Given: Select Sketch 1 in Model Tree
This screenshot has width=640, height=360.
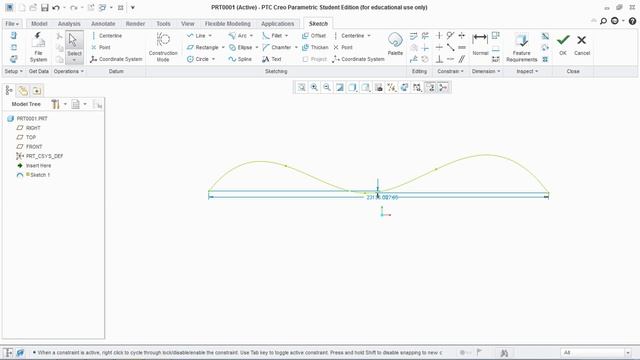Looking at the screenshot, I should click(x=34, y=175).
